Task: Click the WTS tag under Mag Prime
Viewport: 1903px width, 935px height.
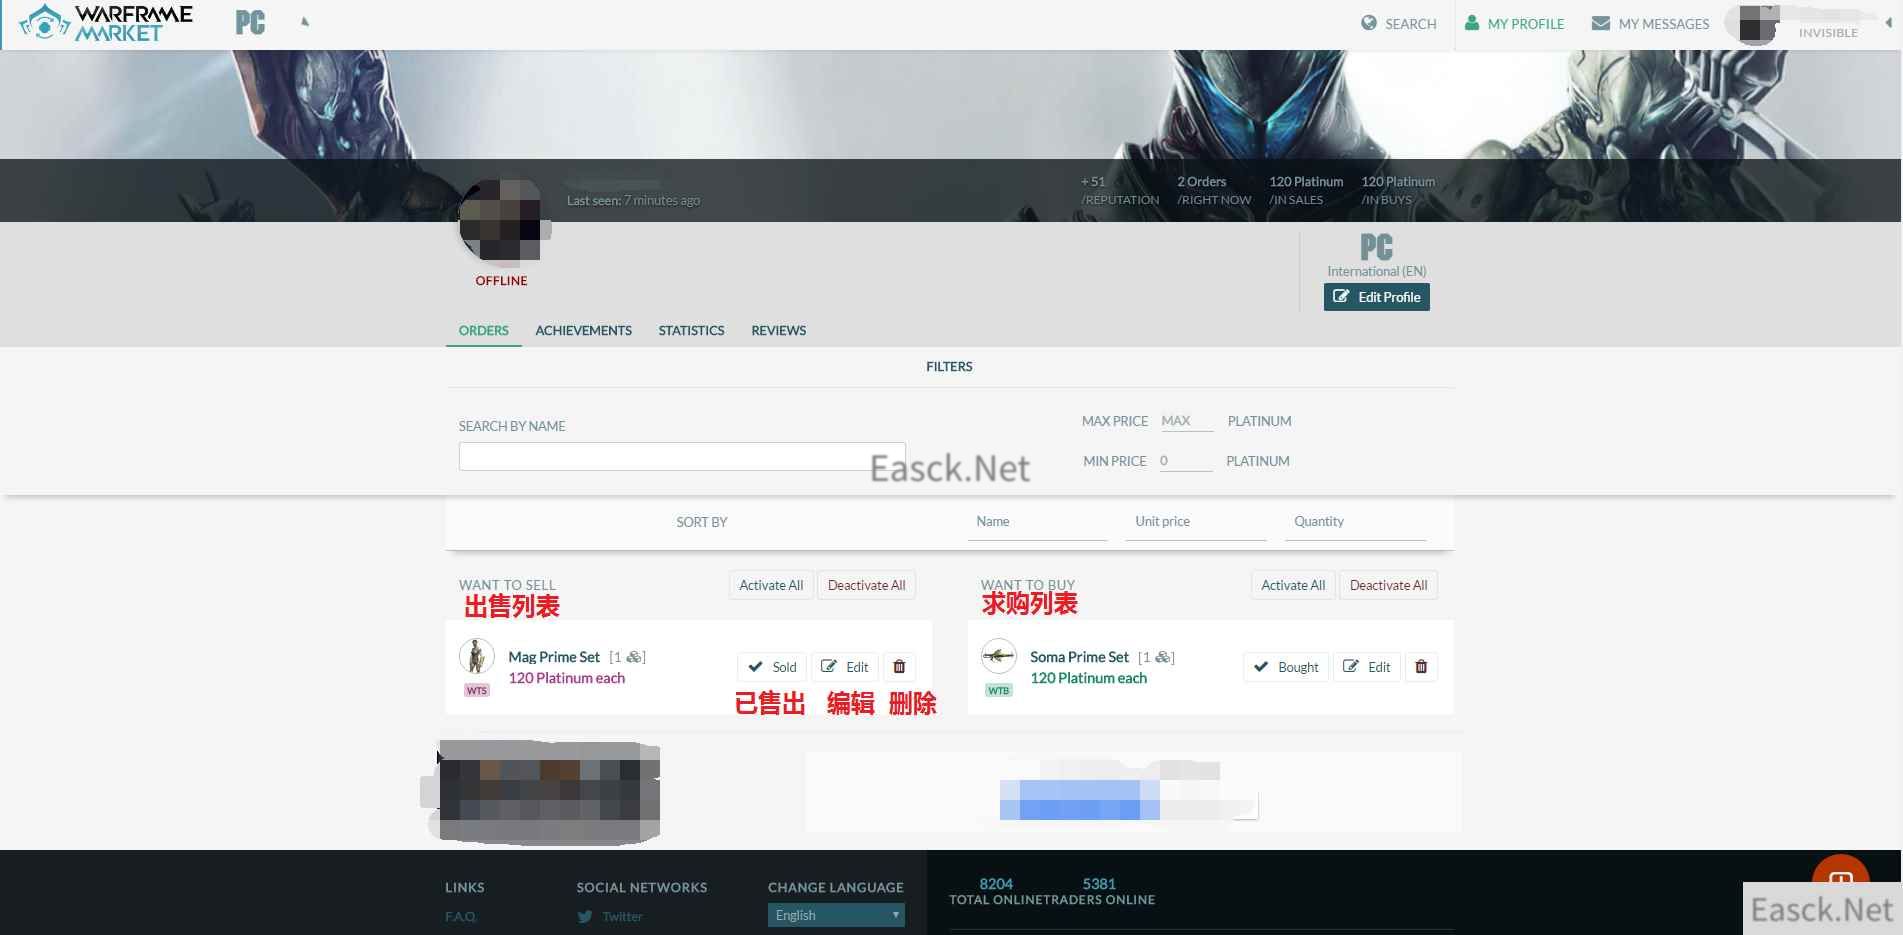Action: pyautogui.click(x=477, y=690)
